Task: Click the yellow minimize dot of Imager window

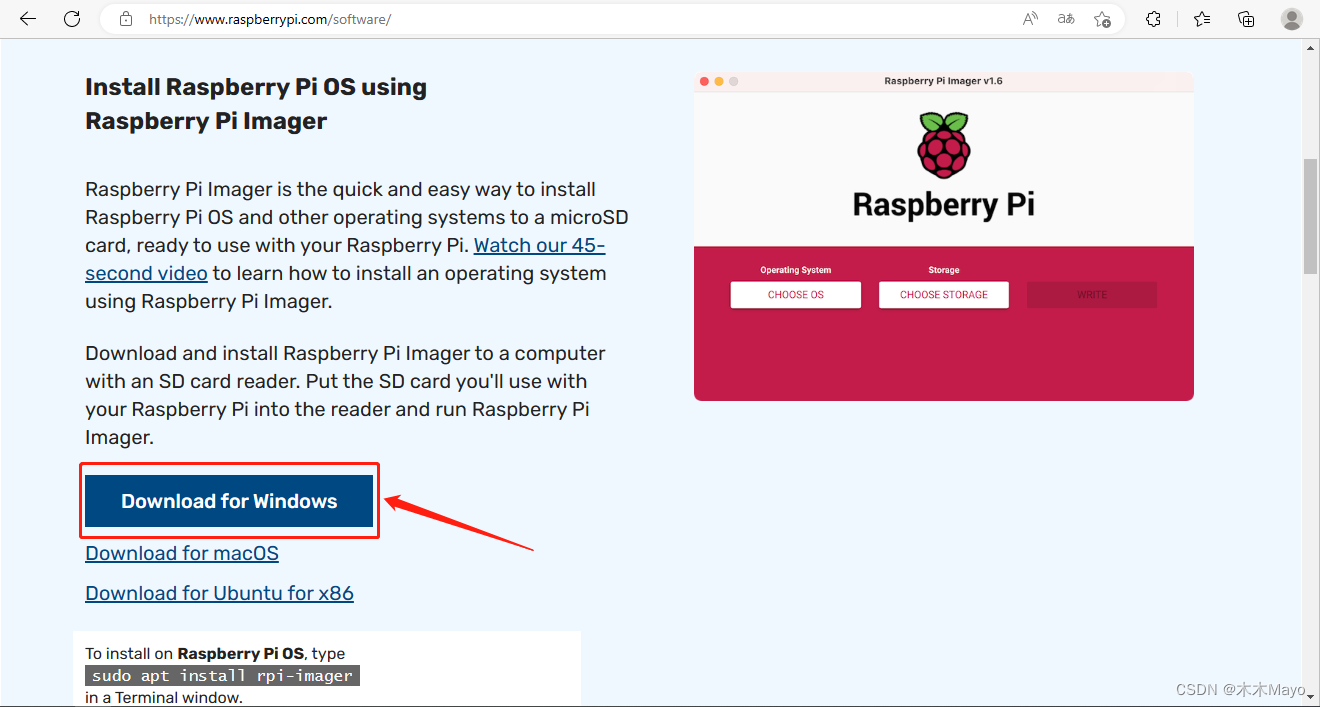Action: [x=719, y=81]
